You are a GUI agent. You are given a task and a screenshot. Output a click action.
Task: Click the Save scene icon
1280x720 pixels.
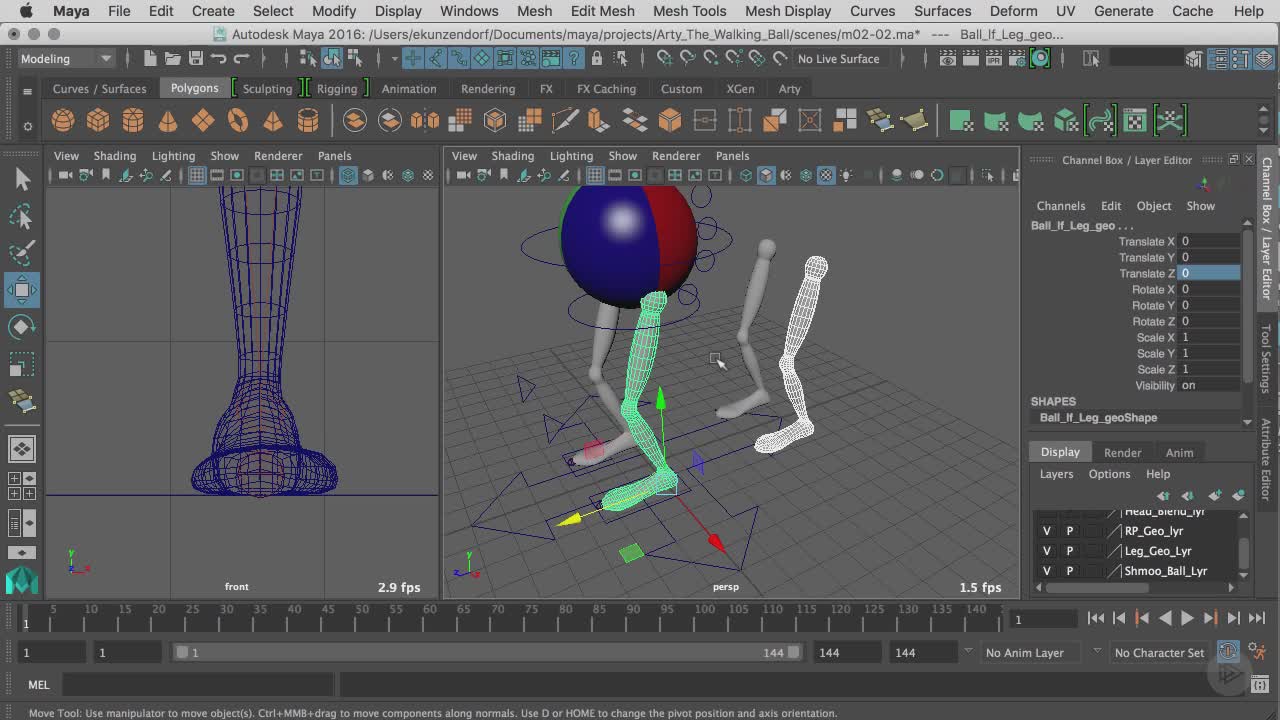click(x=196, y=58)
